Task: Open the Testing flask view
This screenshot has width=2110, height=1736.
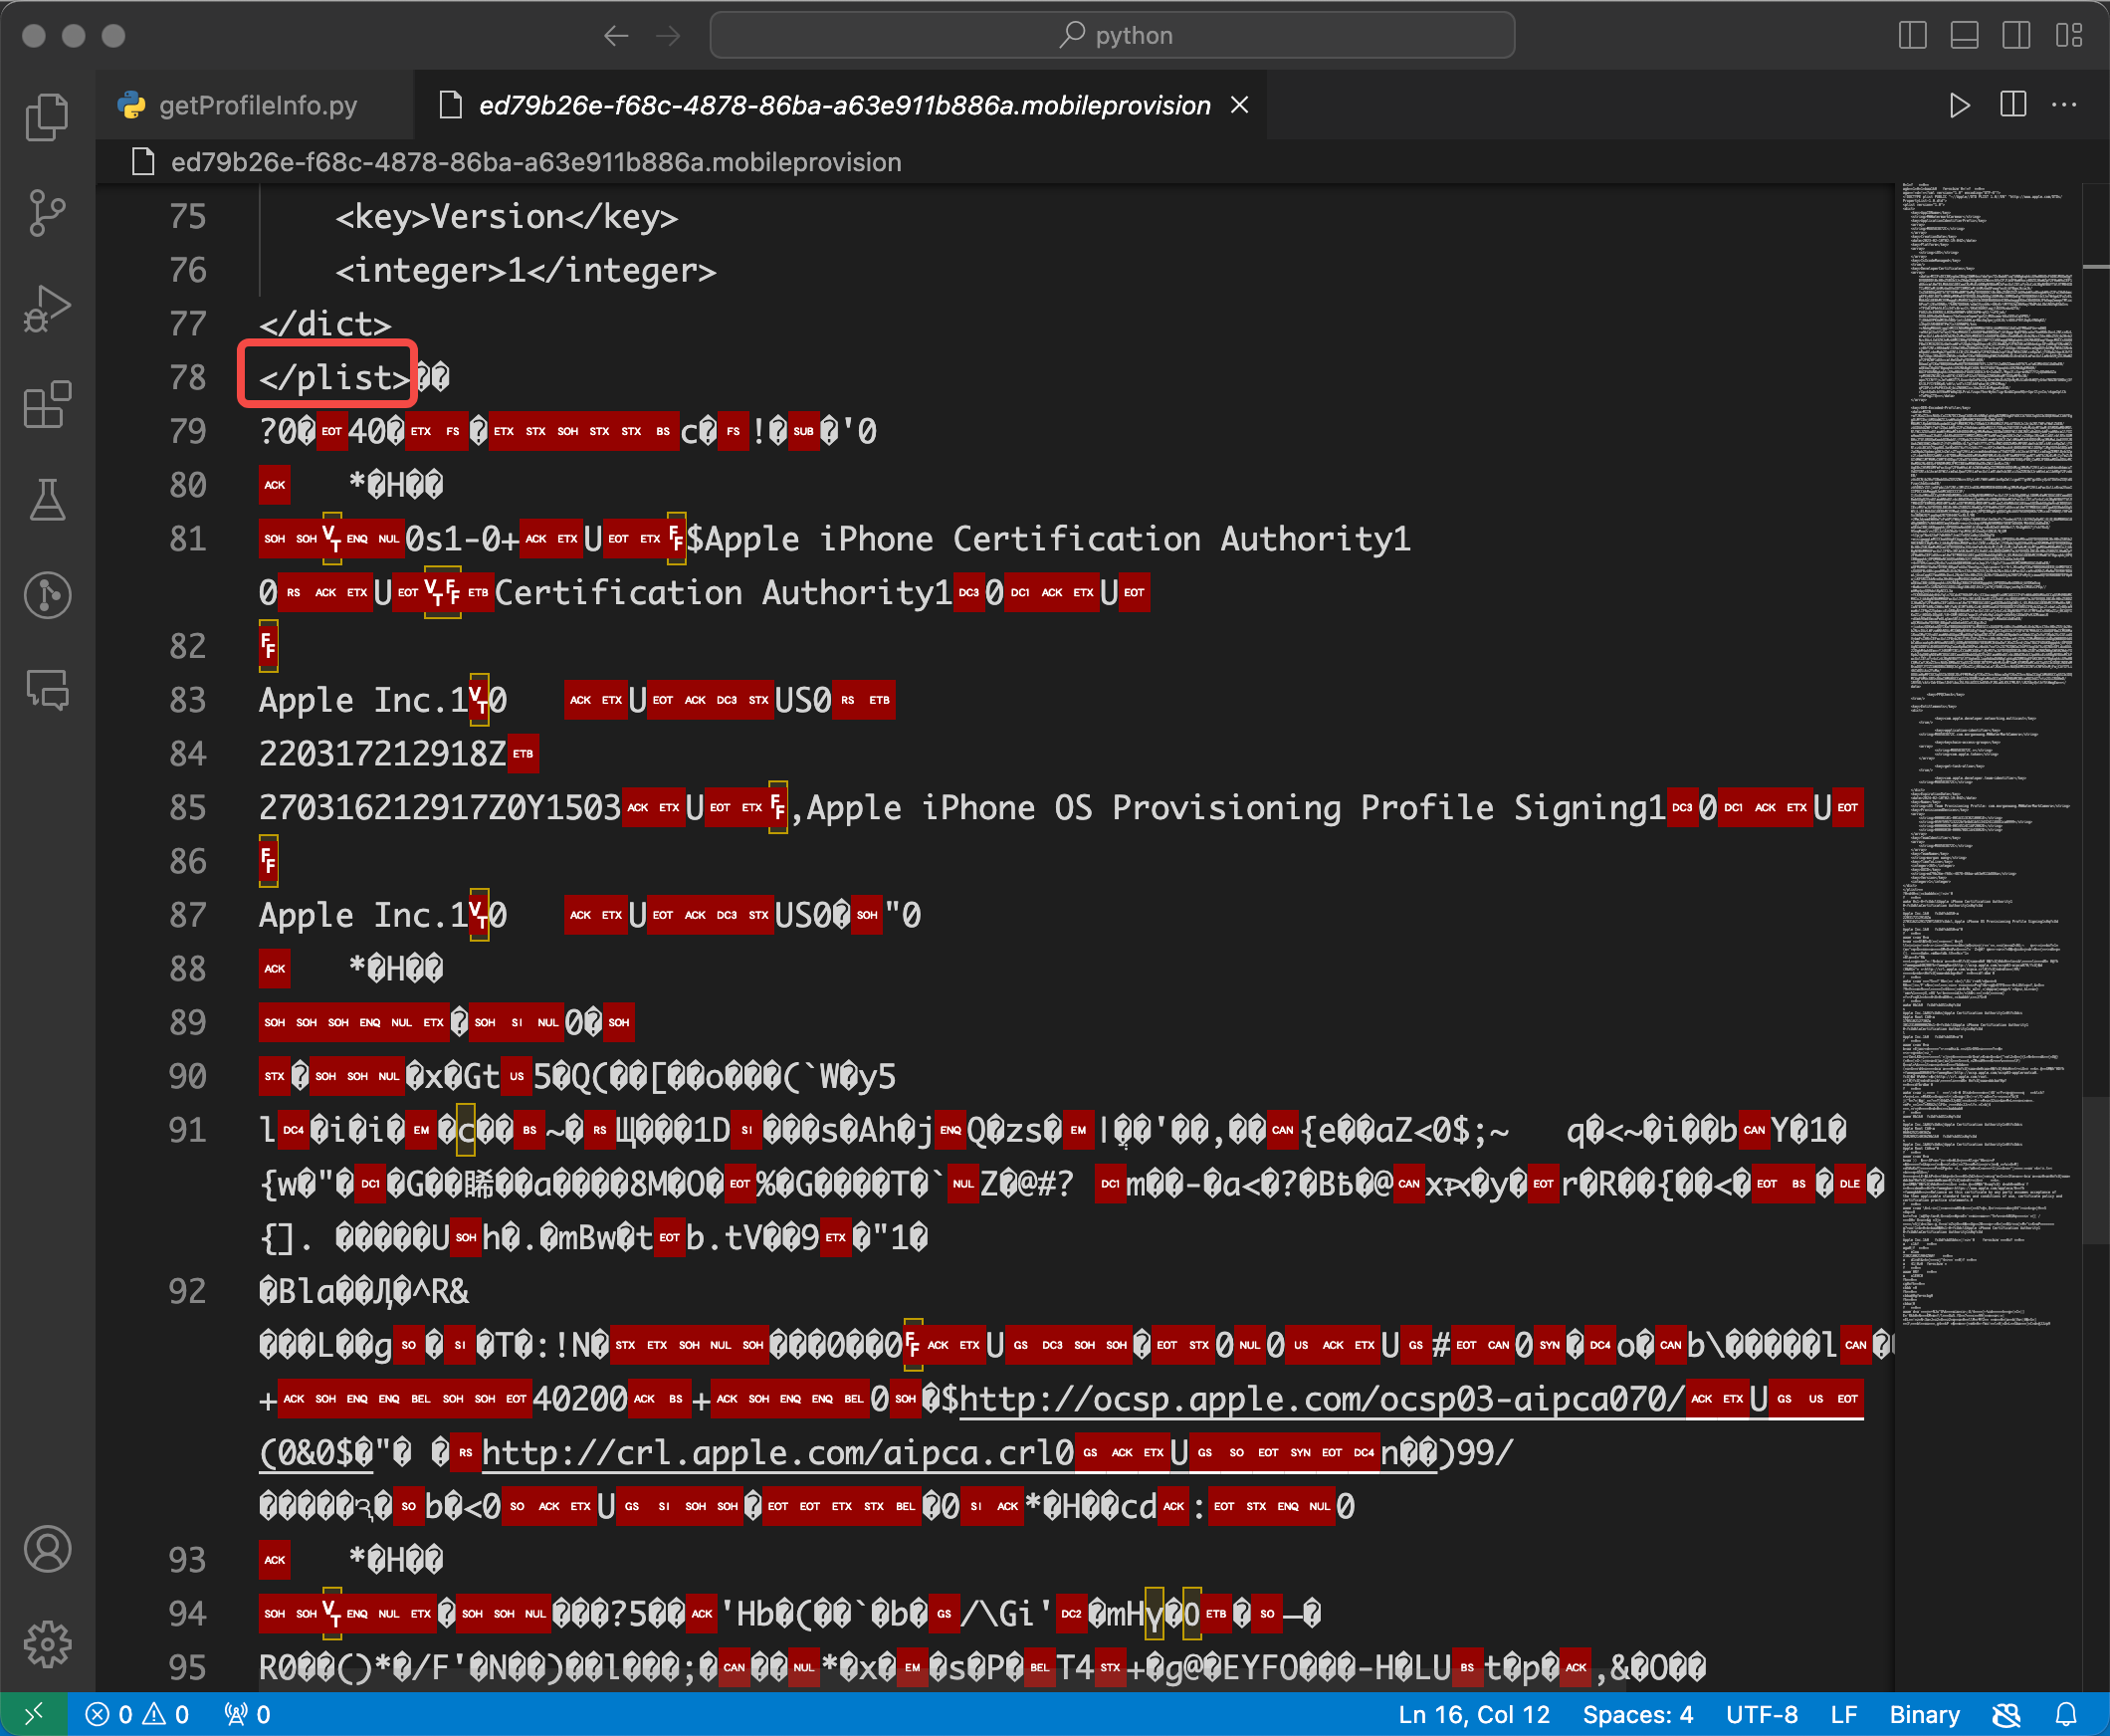Action: click(47, 499)
